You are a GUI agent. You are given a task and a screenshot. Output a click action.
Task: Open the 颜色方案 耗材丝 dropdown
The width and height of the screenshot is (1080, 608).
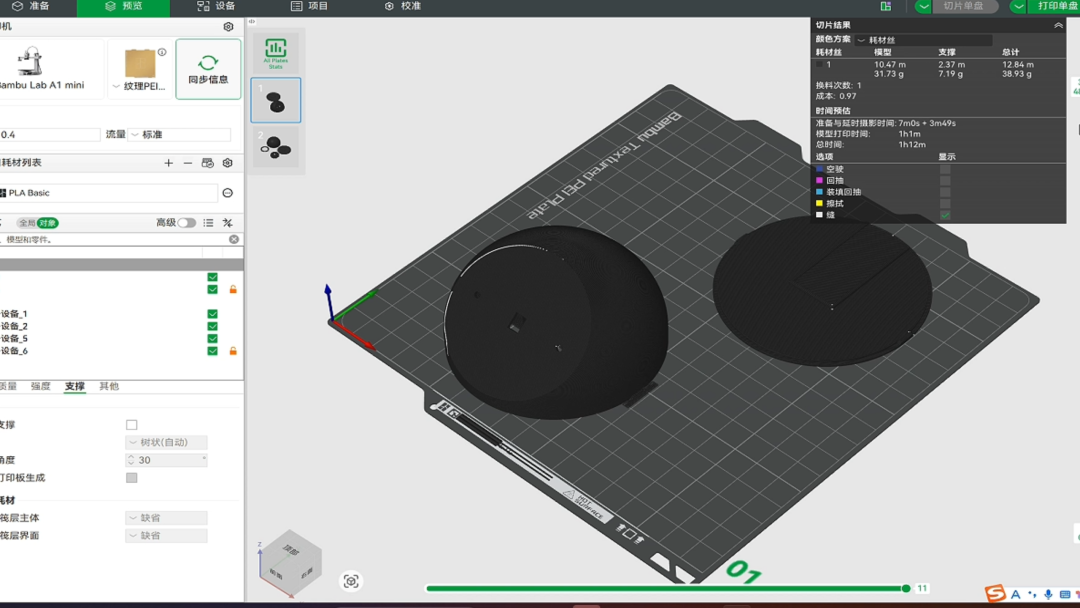click(x=924, y=40)
